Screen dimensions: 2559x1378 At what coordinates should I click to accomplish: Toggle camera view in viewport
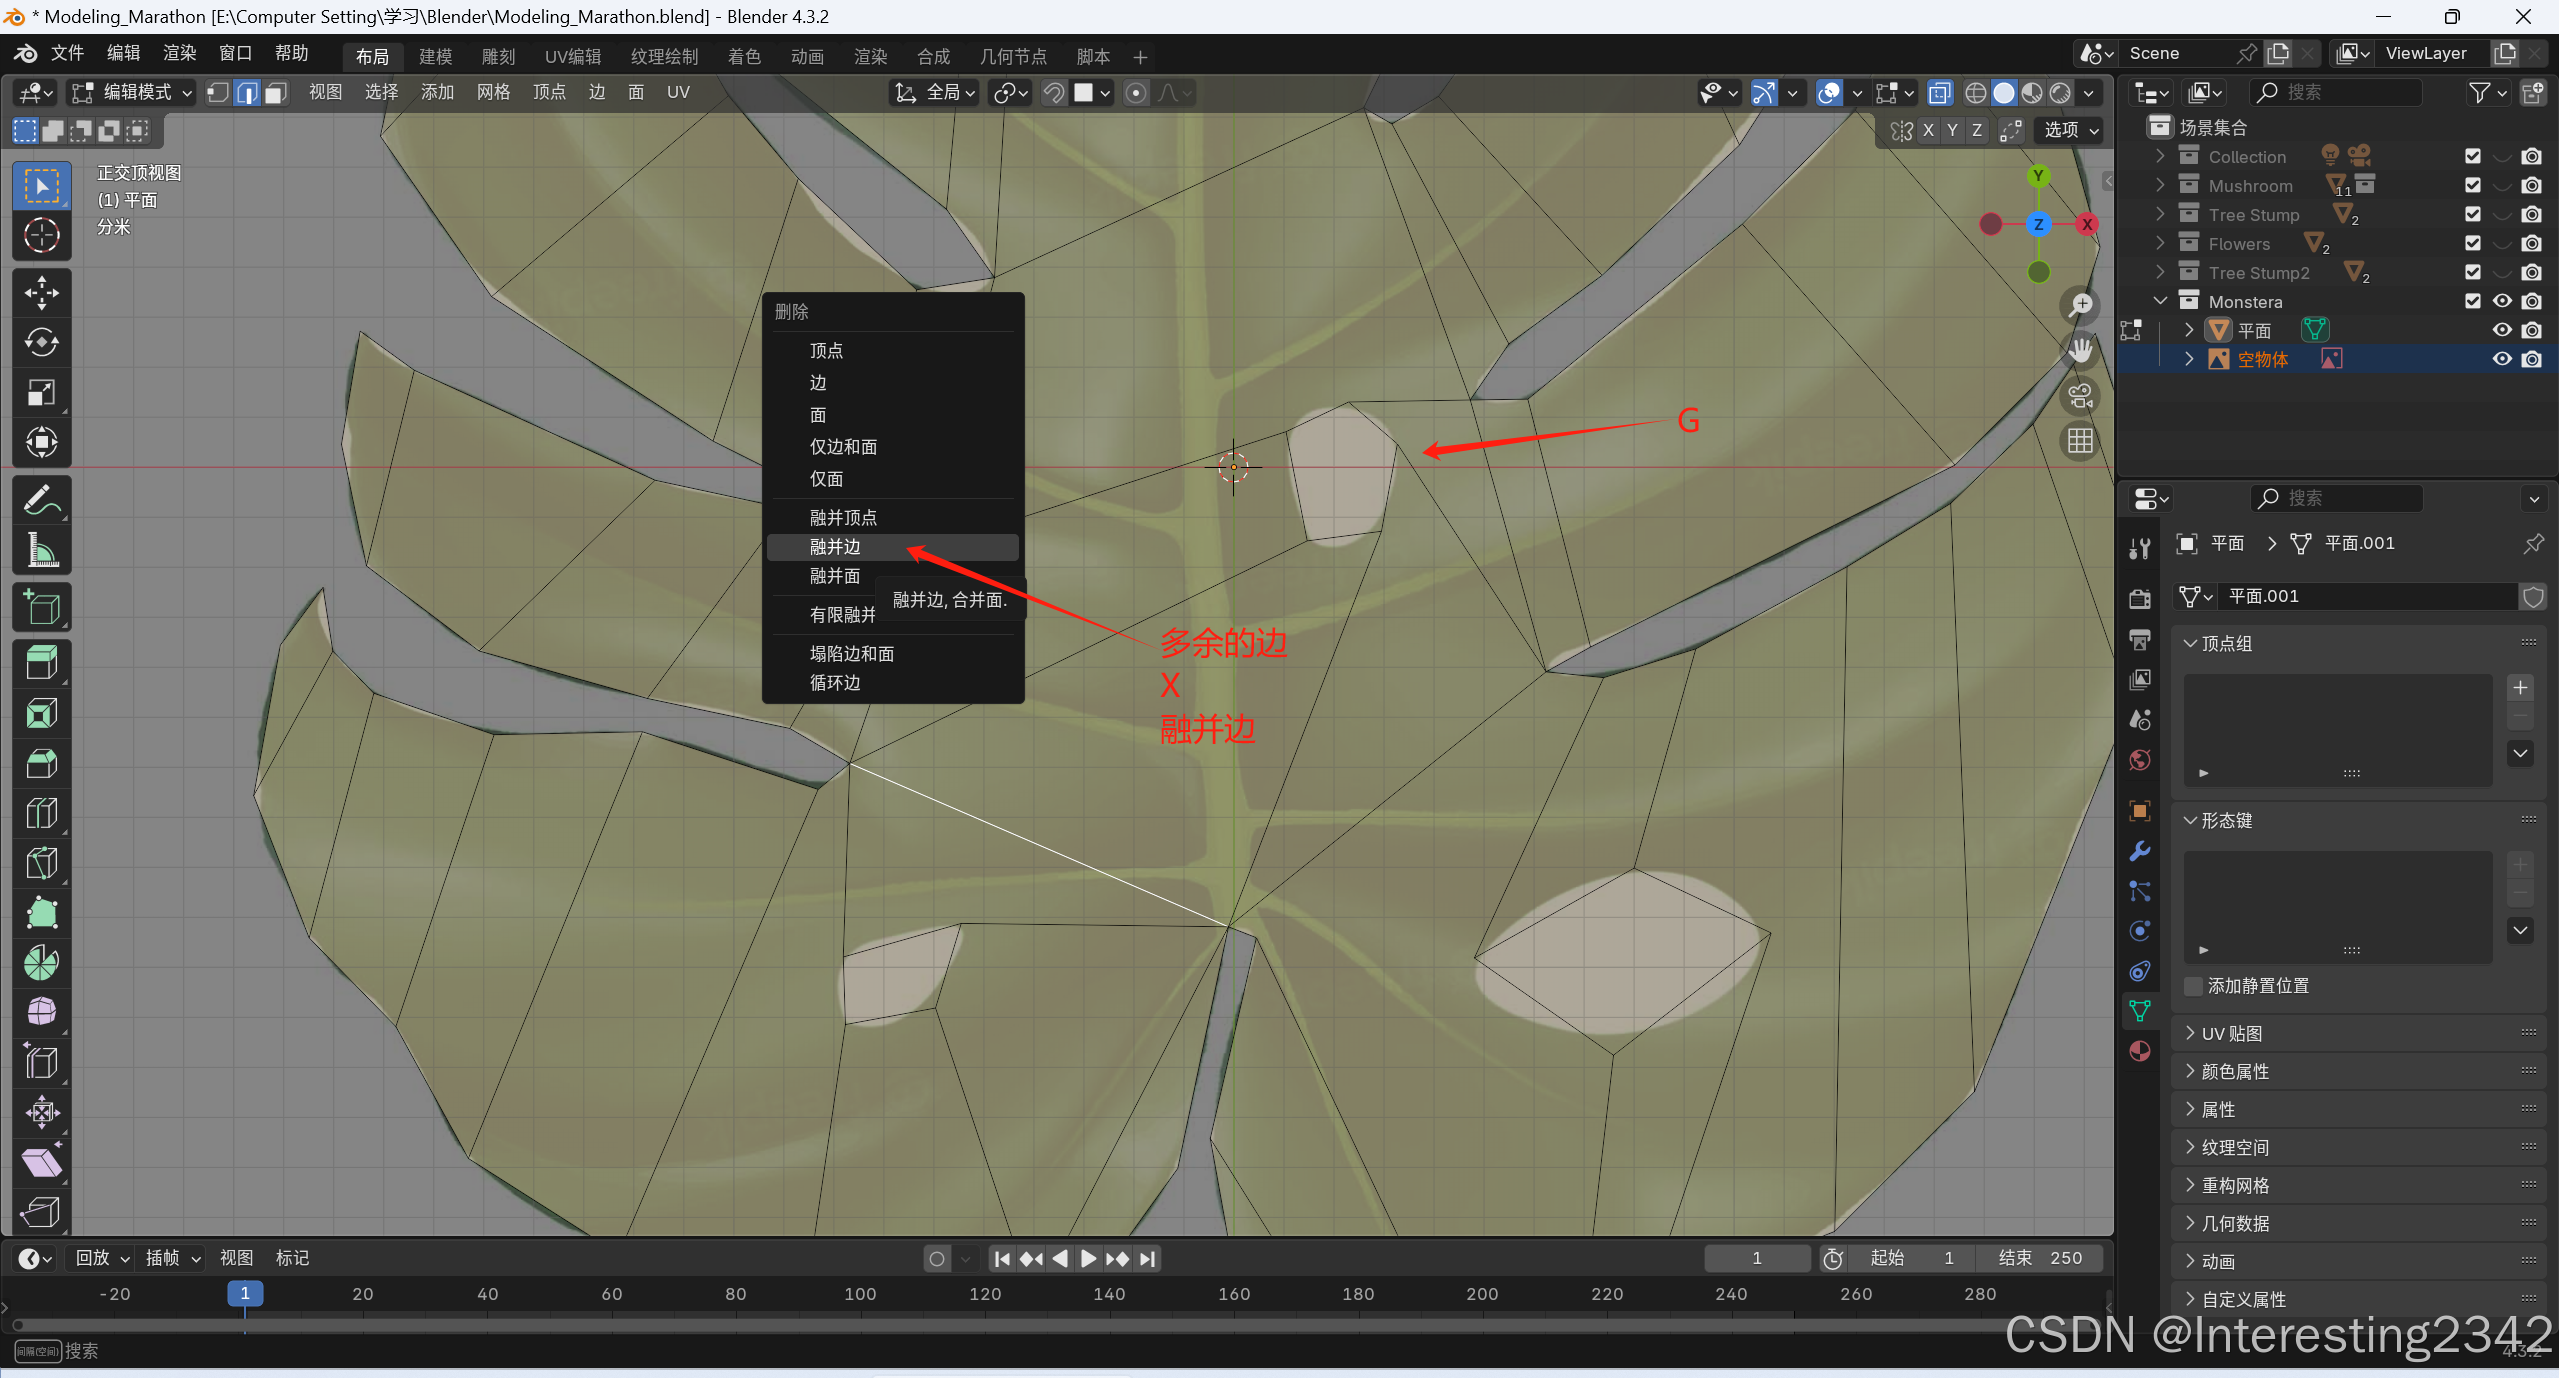tap(2081, 396)
